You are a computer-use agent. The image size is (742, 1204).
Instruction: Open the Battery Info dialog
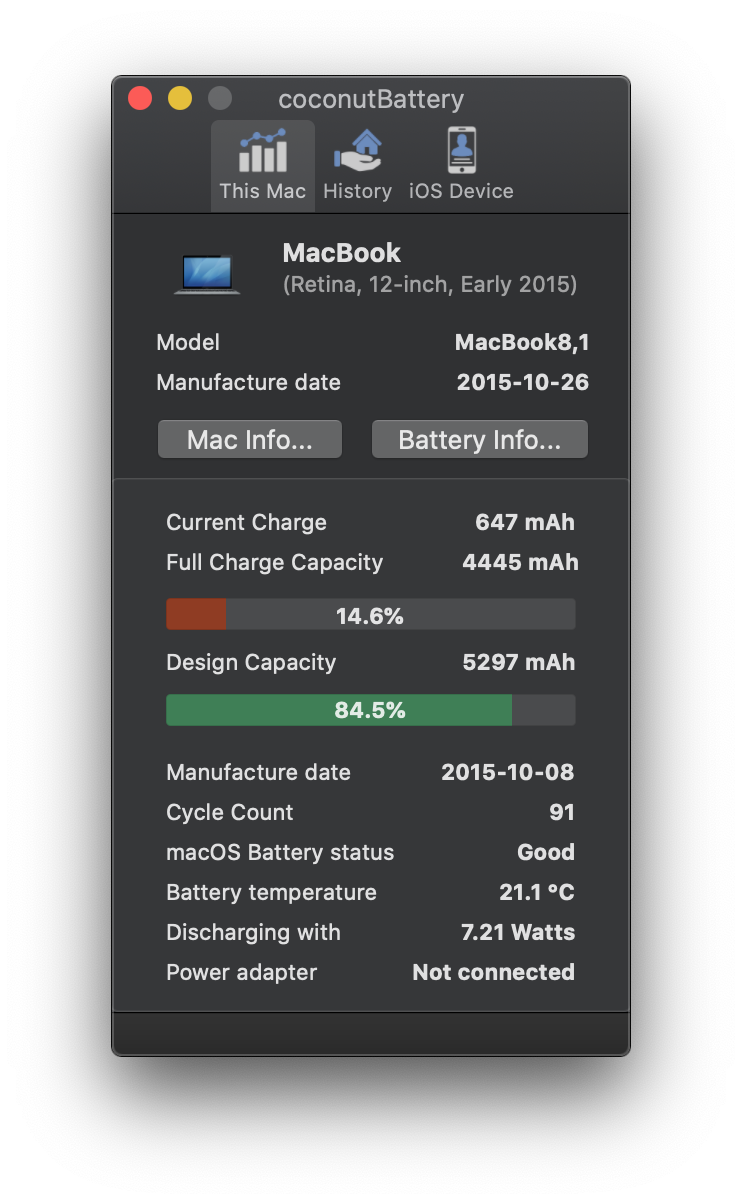tap(479, 440)
